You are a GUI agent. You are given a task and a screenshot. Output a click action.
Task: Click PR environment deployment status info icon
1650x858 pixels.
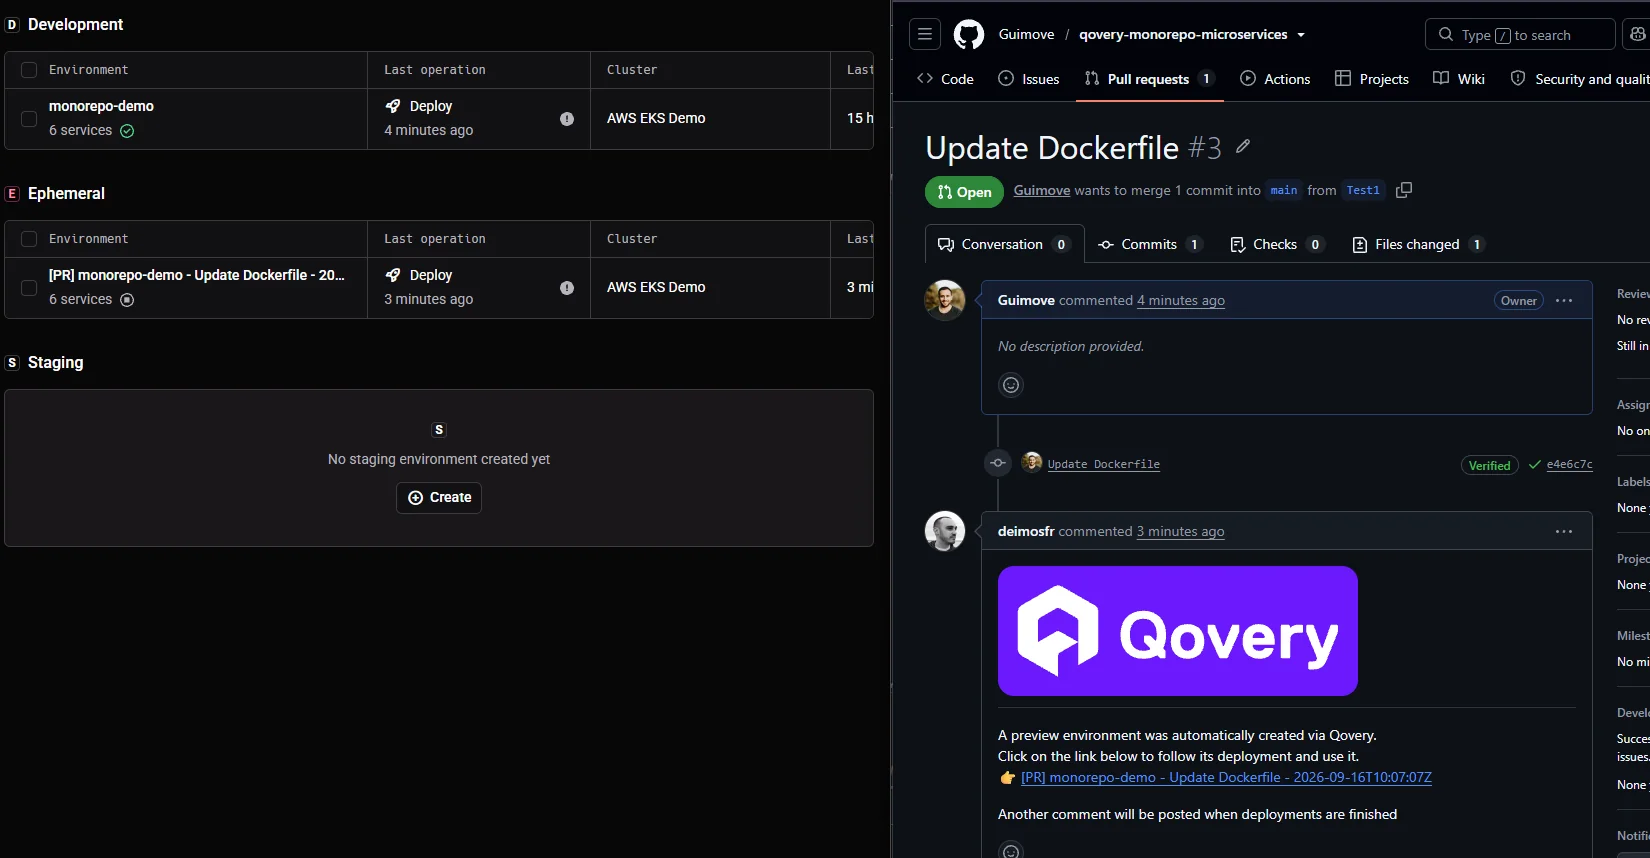(567, 287)
